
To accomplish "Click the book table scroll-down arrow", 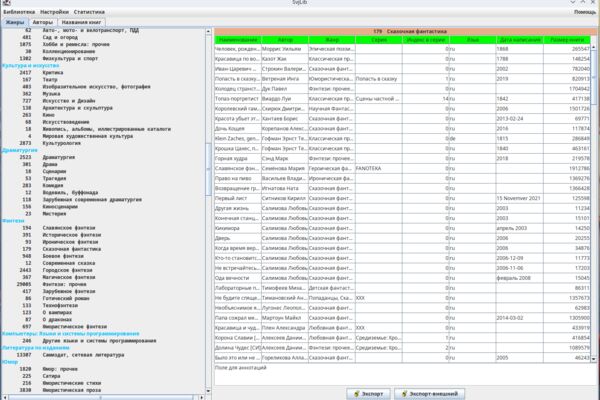I will [x=593, y=359].
